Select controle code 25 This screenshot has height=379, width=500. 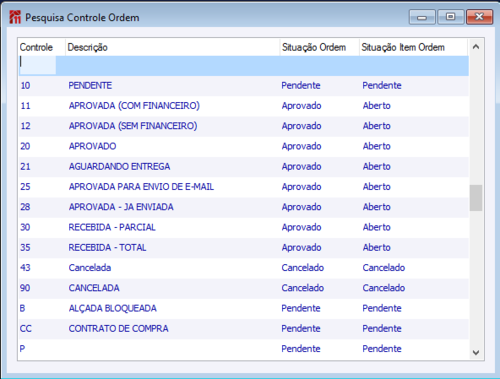point(25,187)
